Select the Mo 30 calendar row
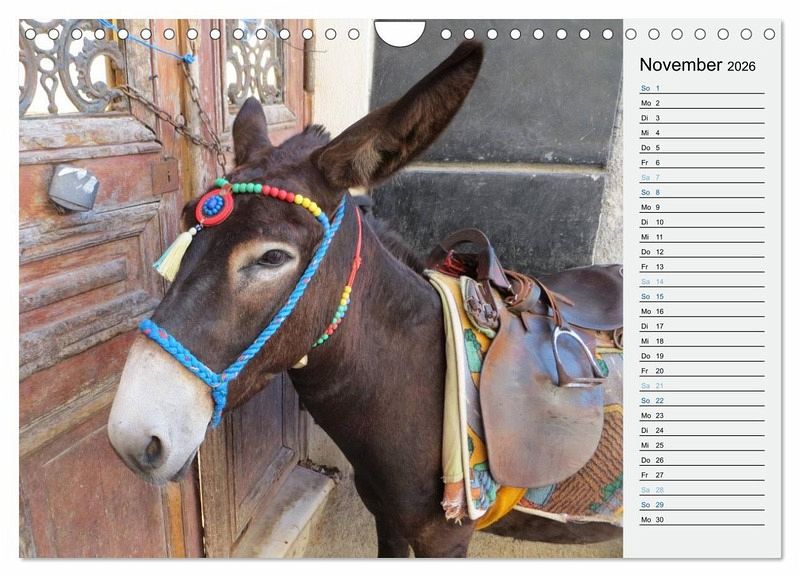Viewport: 800px width, 577px height. (x=702, y=519)
